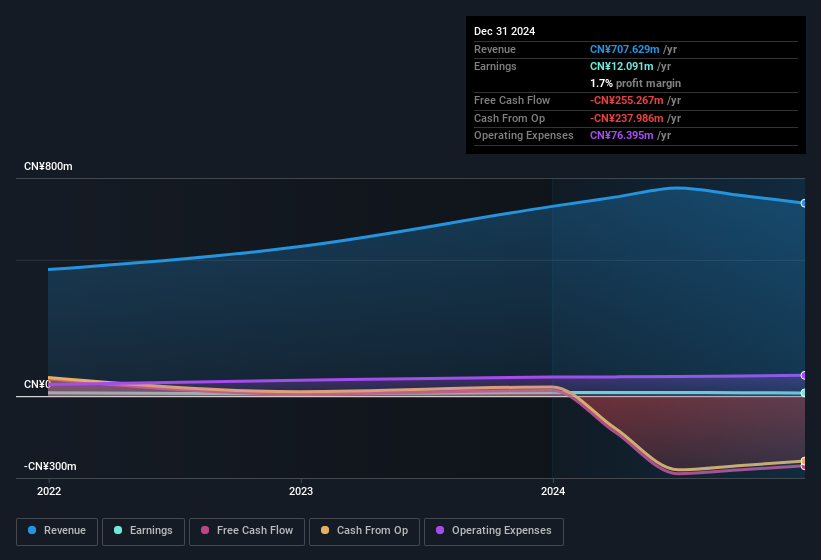Screen dimensions: 821x560
Task: Click the CN¥76.395m operating expenses value
Action: pos(622,136)
